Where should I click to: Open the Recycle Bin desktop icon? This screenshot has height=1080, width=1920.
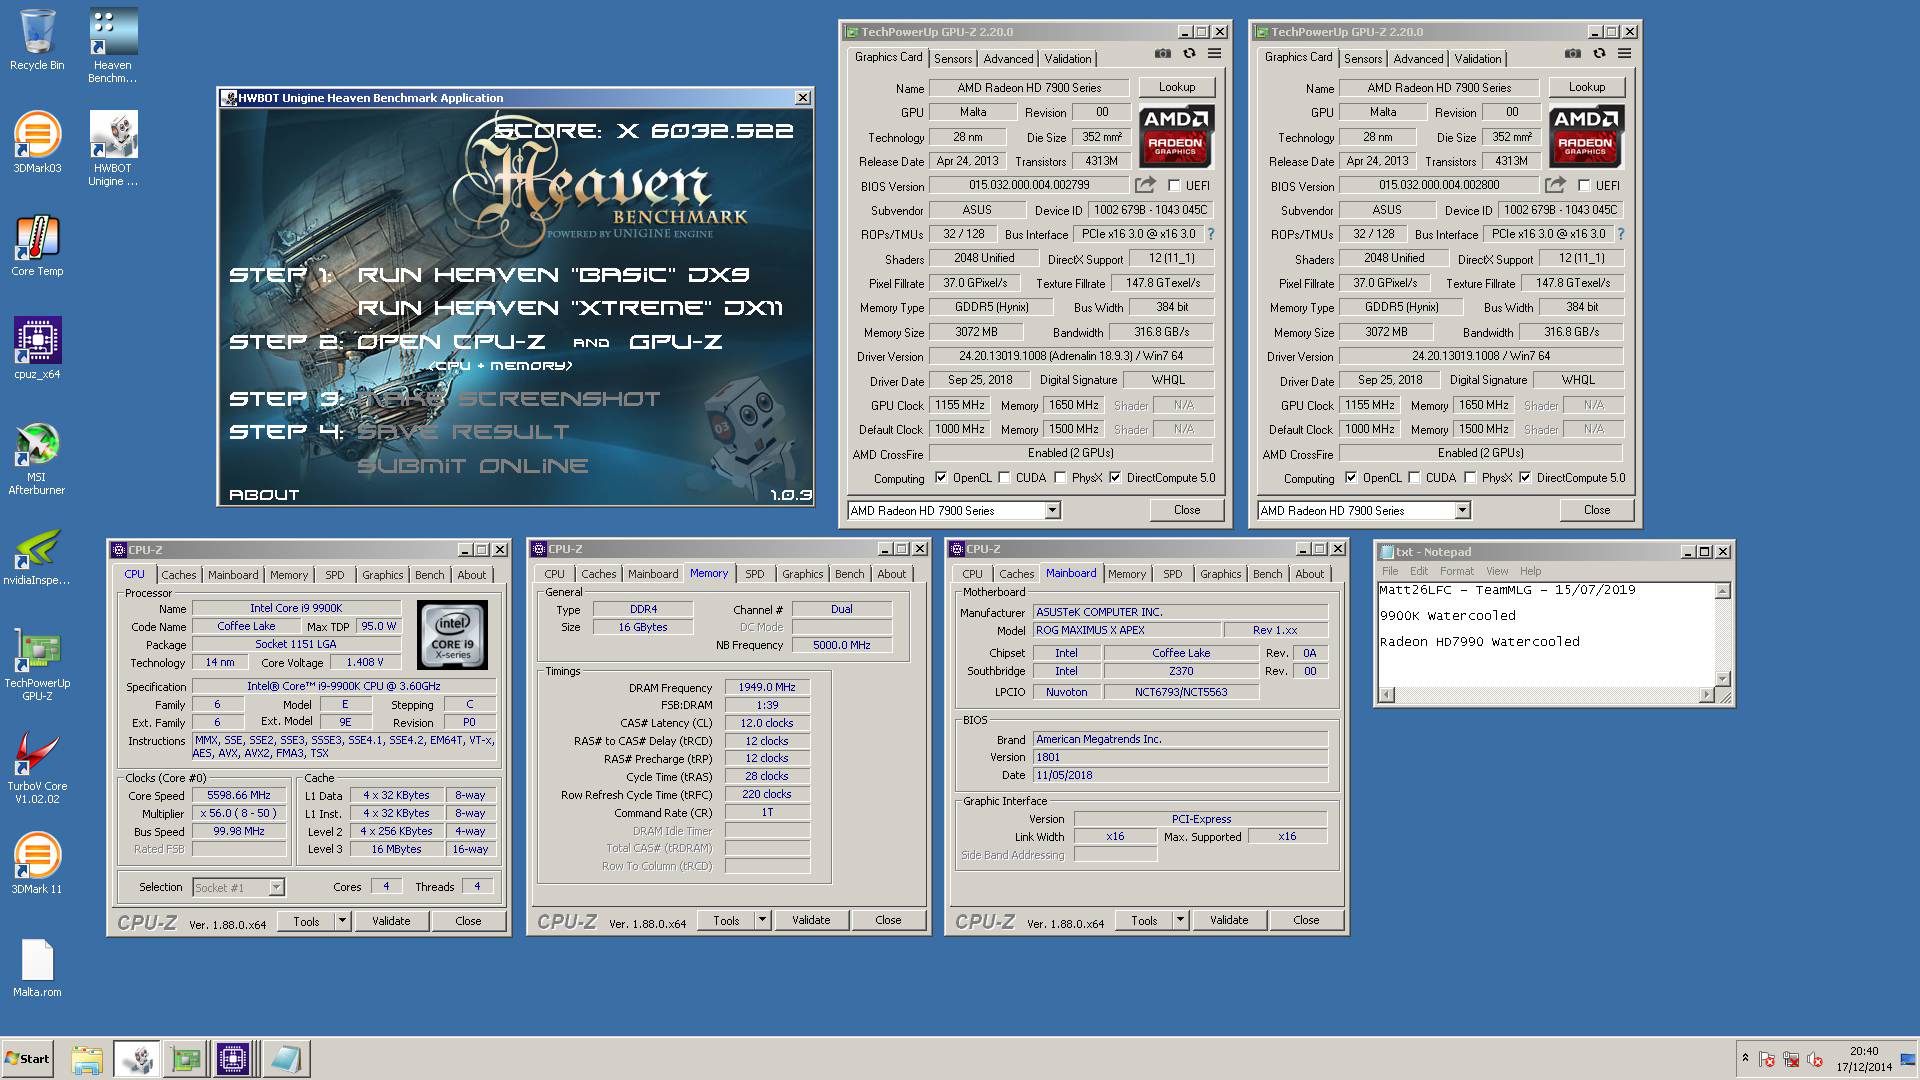(37, 40)
